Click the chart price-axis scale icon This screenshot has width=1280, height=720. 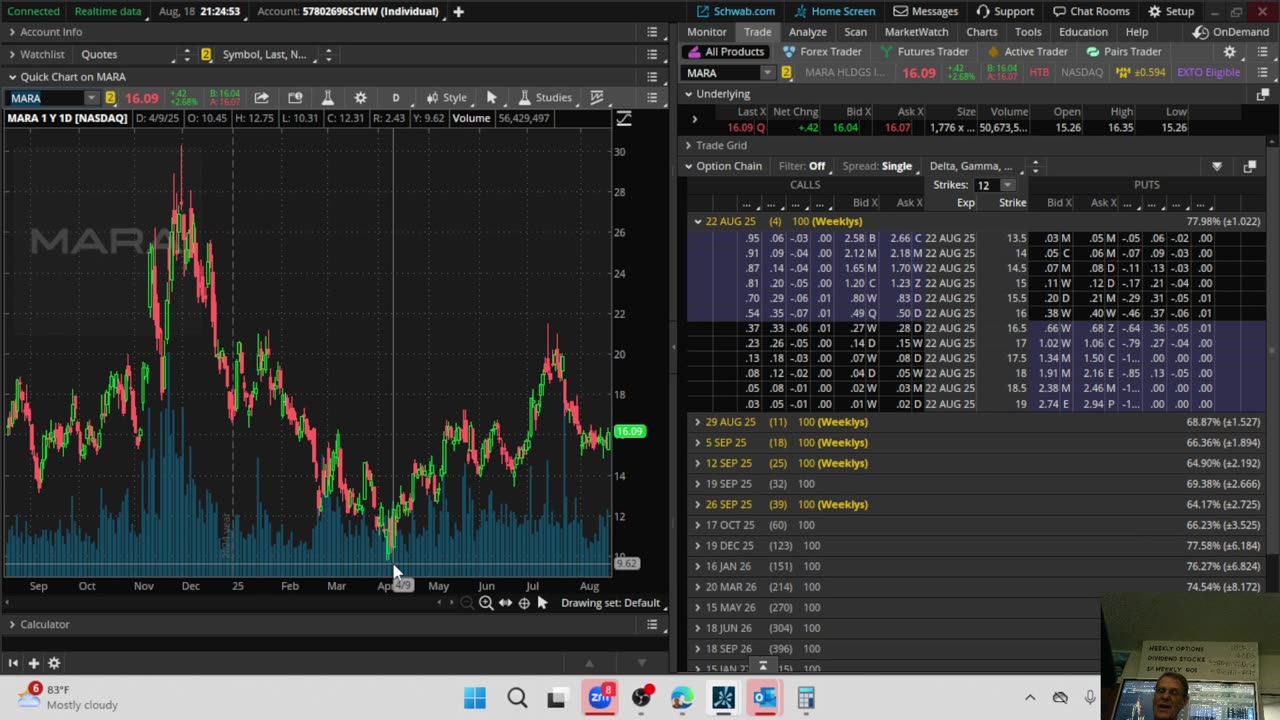pyautogui.click(x=624, y=118)
